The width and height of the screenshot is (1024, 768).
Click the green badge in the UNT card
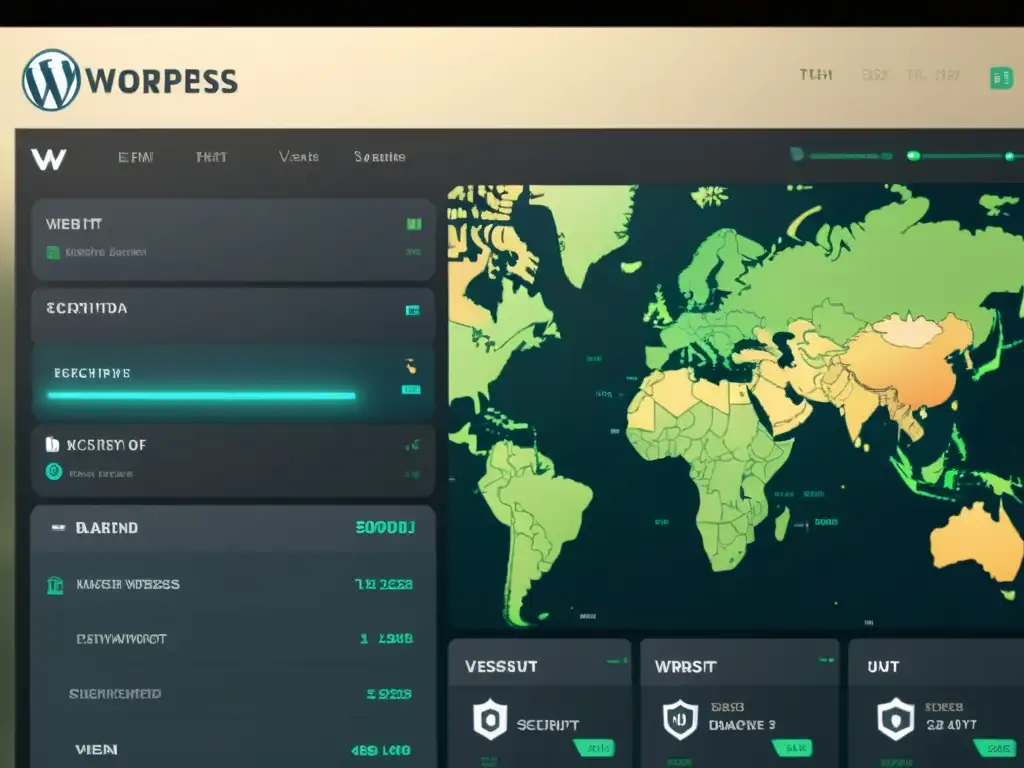(995, 748)
